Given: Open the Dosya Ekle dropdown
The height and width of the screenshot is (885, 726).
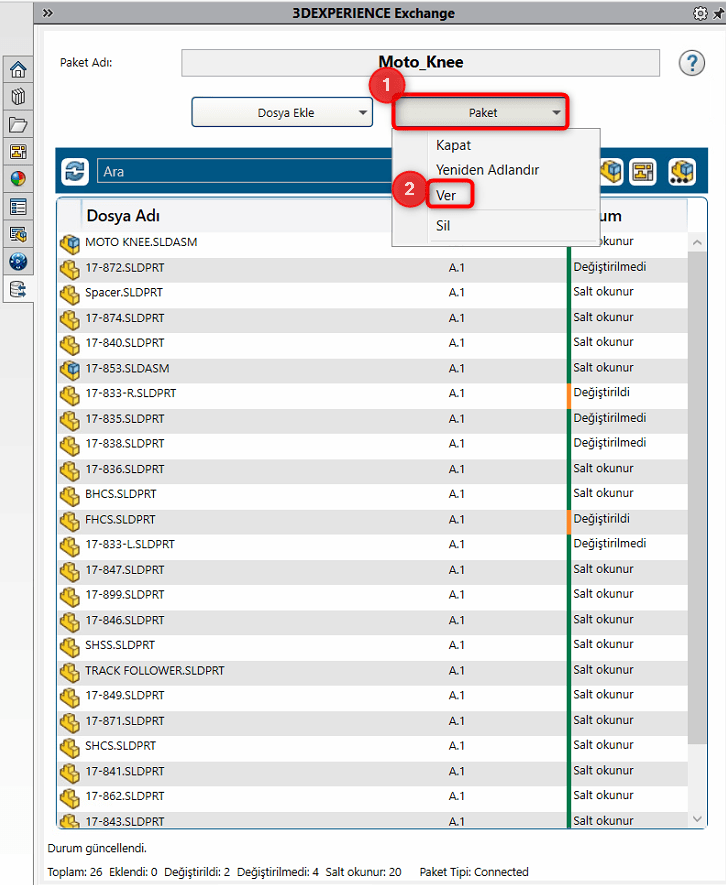Looking at the screenshot, I should tap(282, 112).
